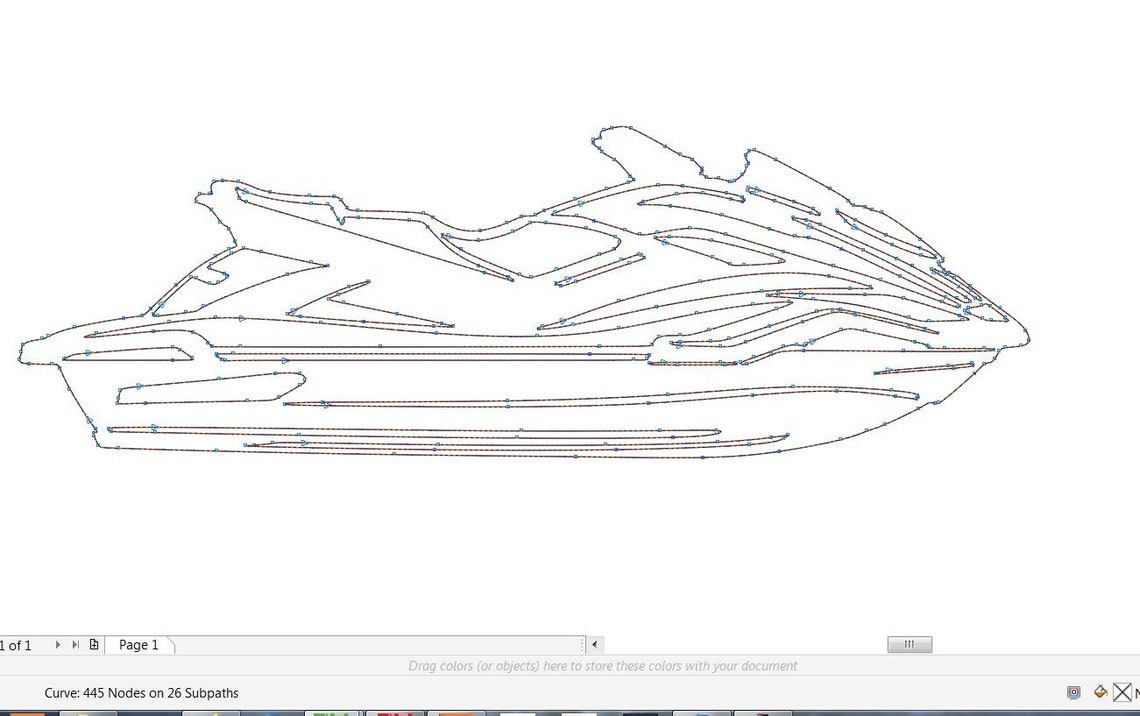
Task: Click the next page navigation arrow
Action: click(x=58, y=644)
